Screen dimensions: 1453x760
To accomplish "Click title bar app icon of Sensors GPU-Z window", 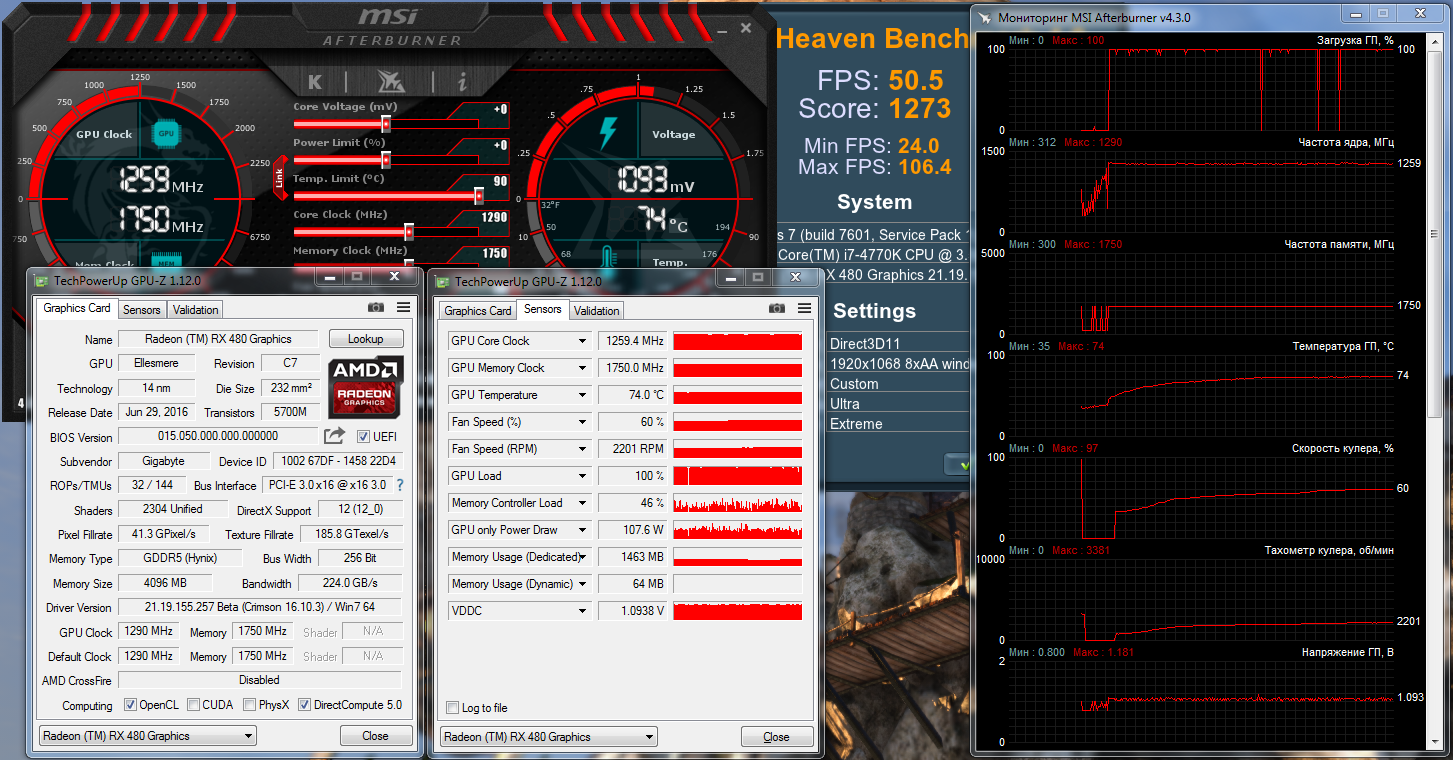I will coord(440,282).
